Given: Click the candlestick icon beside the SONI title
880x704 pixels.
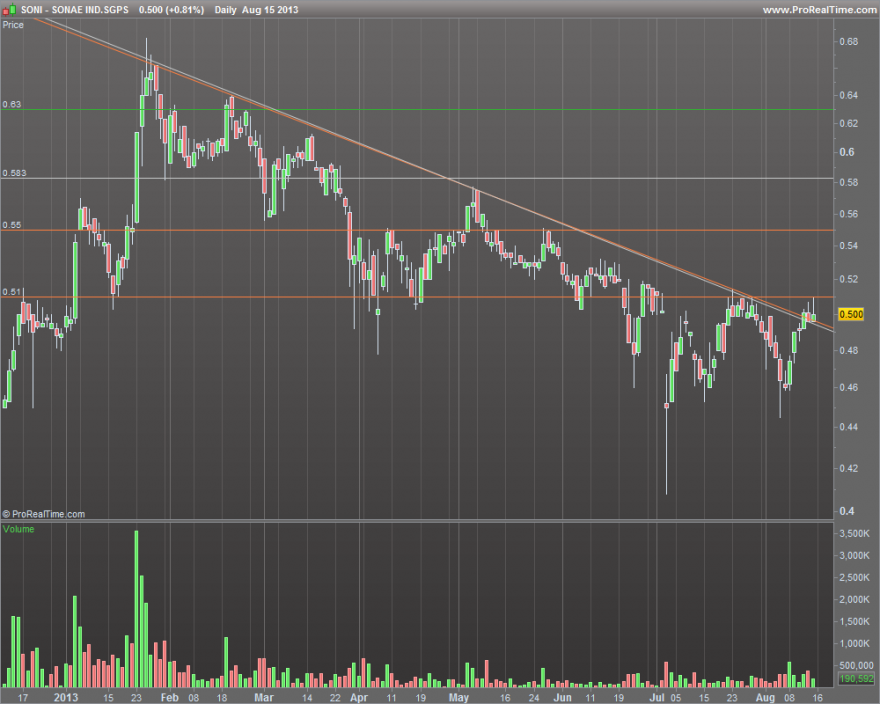Looking at the screenshot, I should click(x=8, y=10).
